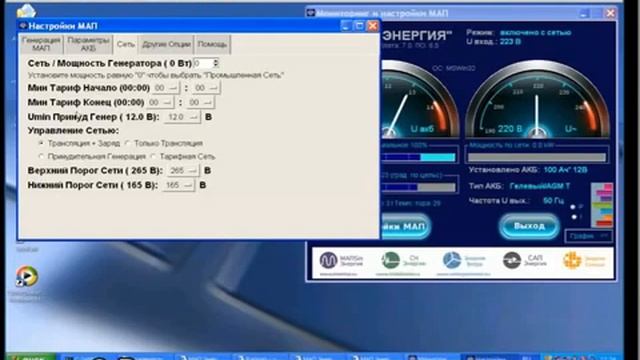Open the Параметры АКБ tab

(x=88, y=44)
